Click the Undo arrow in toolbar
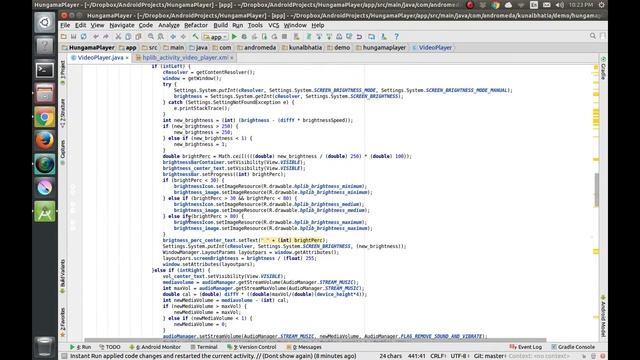The width and height of the screenshot is (640, 360). [96, 37]
